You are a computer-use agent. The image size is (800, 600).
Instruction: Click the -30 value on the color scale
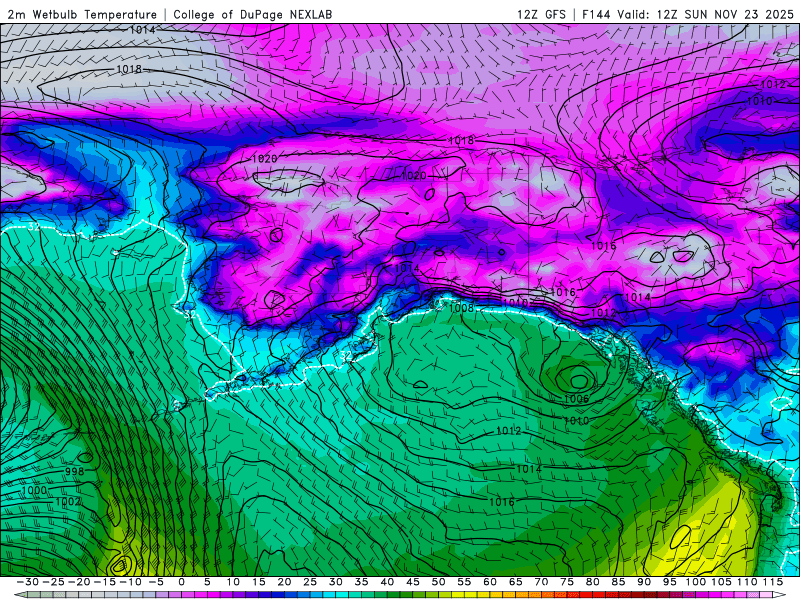pyautogui.click(x=28, y=582)
